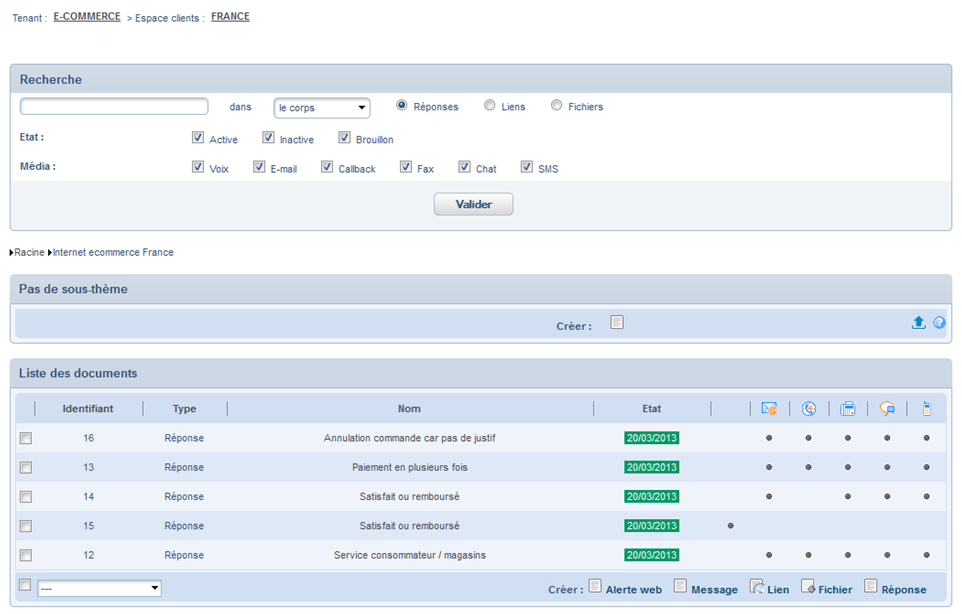Check the row checkbox for document 15
The width and height of the screenshot is (962, 614).
click(x=26, y=526)
